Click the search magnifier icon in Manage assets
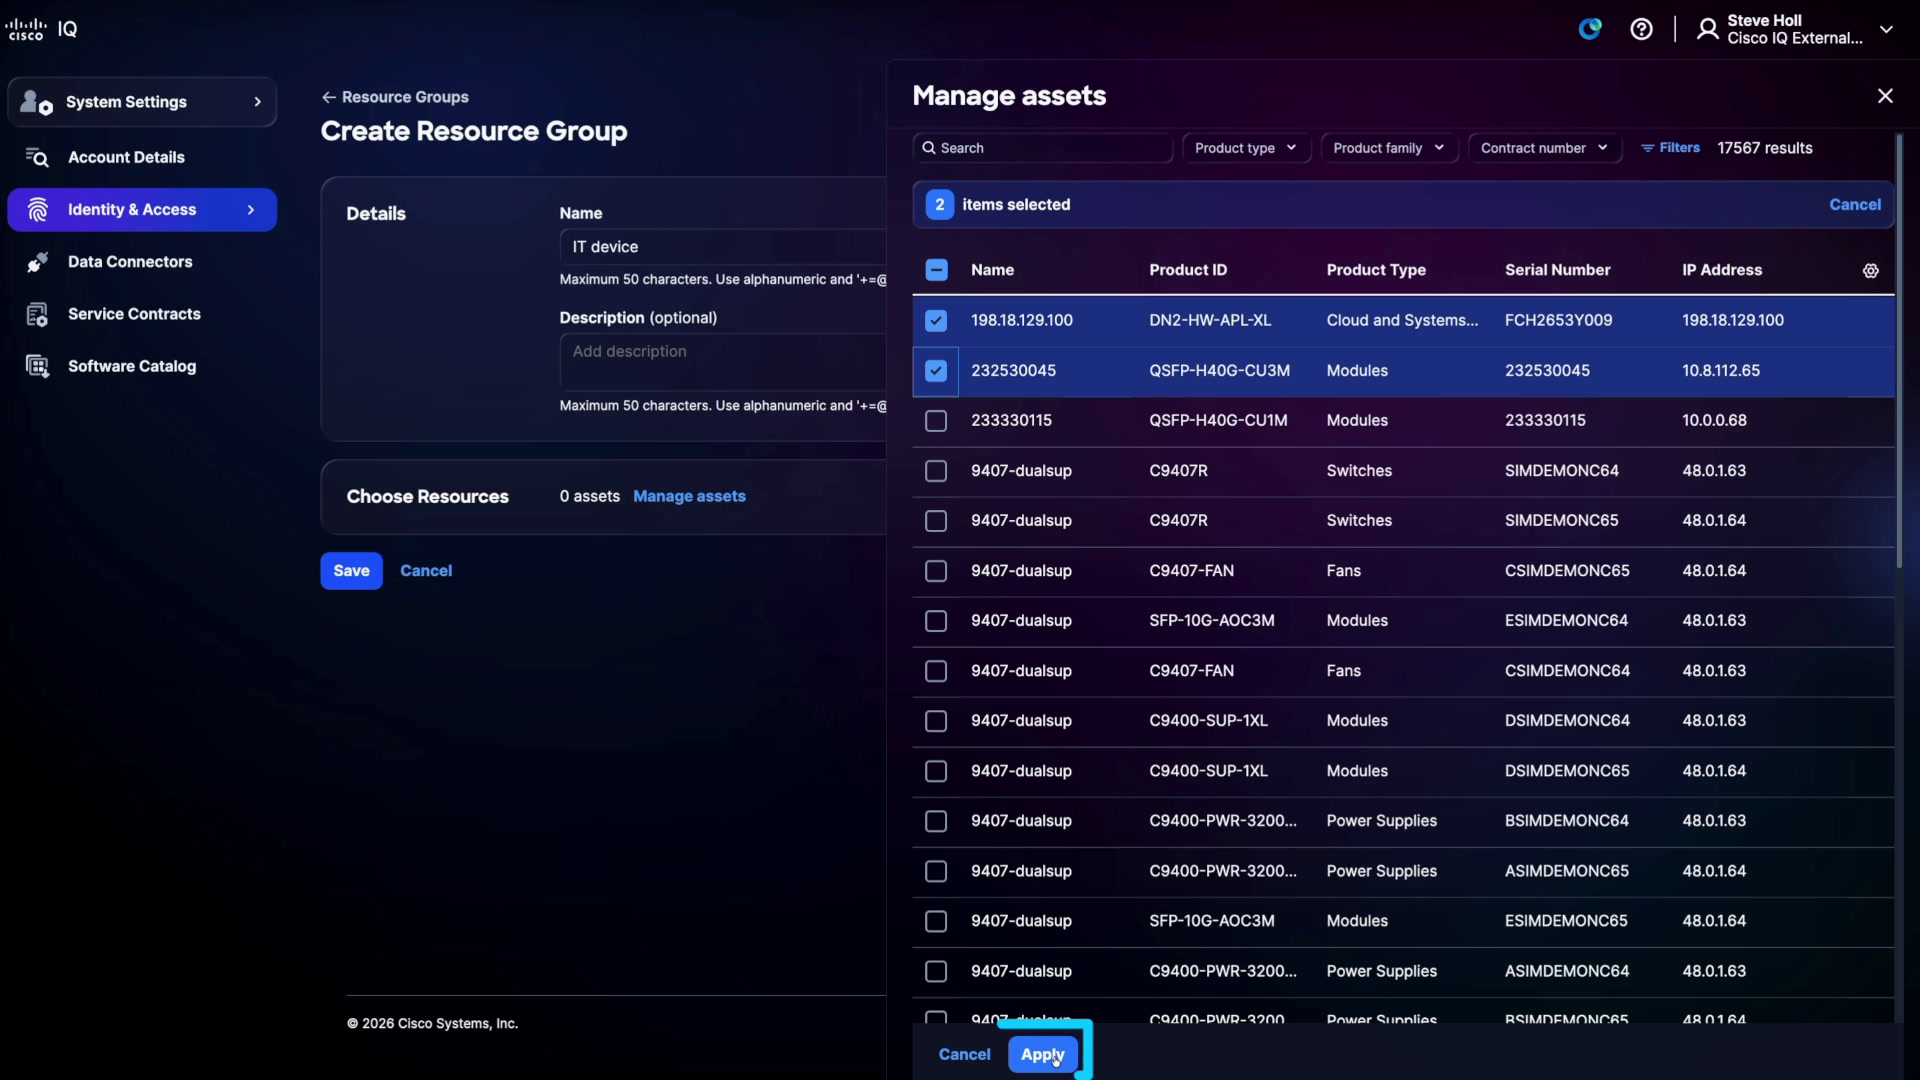1920x1080 pixels. pos(929,148)
